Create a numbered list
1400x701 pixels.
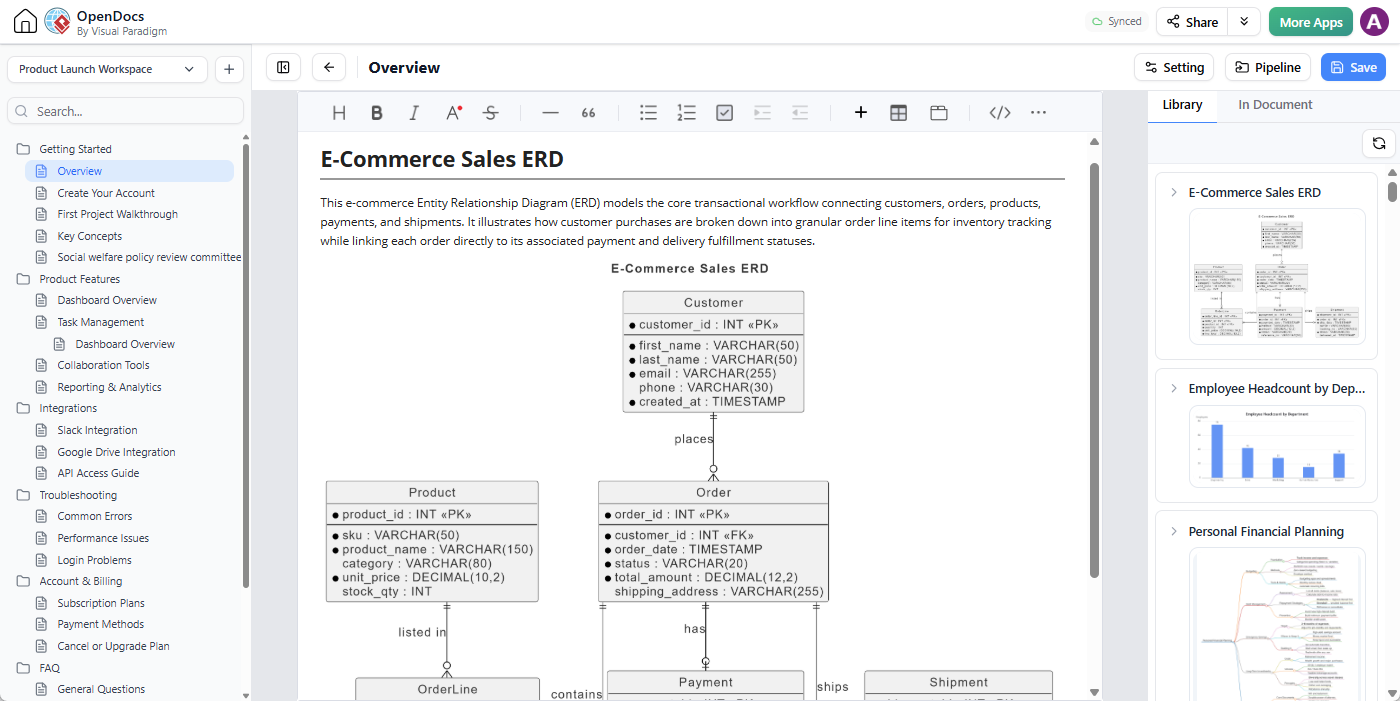[x=686, y=113]
